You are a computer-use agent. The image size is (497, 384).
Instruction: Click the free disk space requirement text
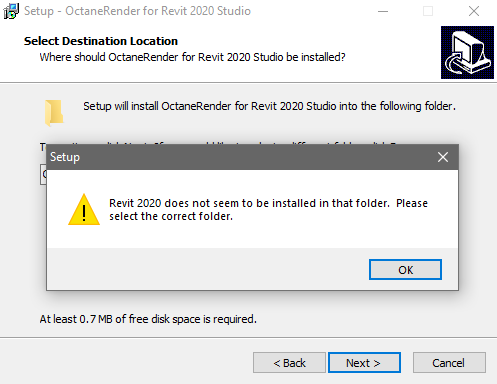click(x=148, y=319)
